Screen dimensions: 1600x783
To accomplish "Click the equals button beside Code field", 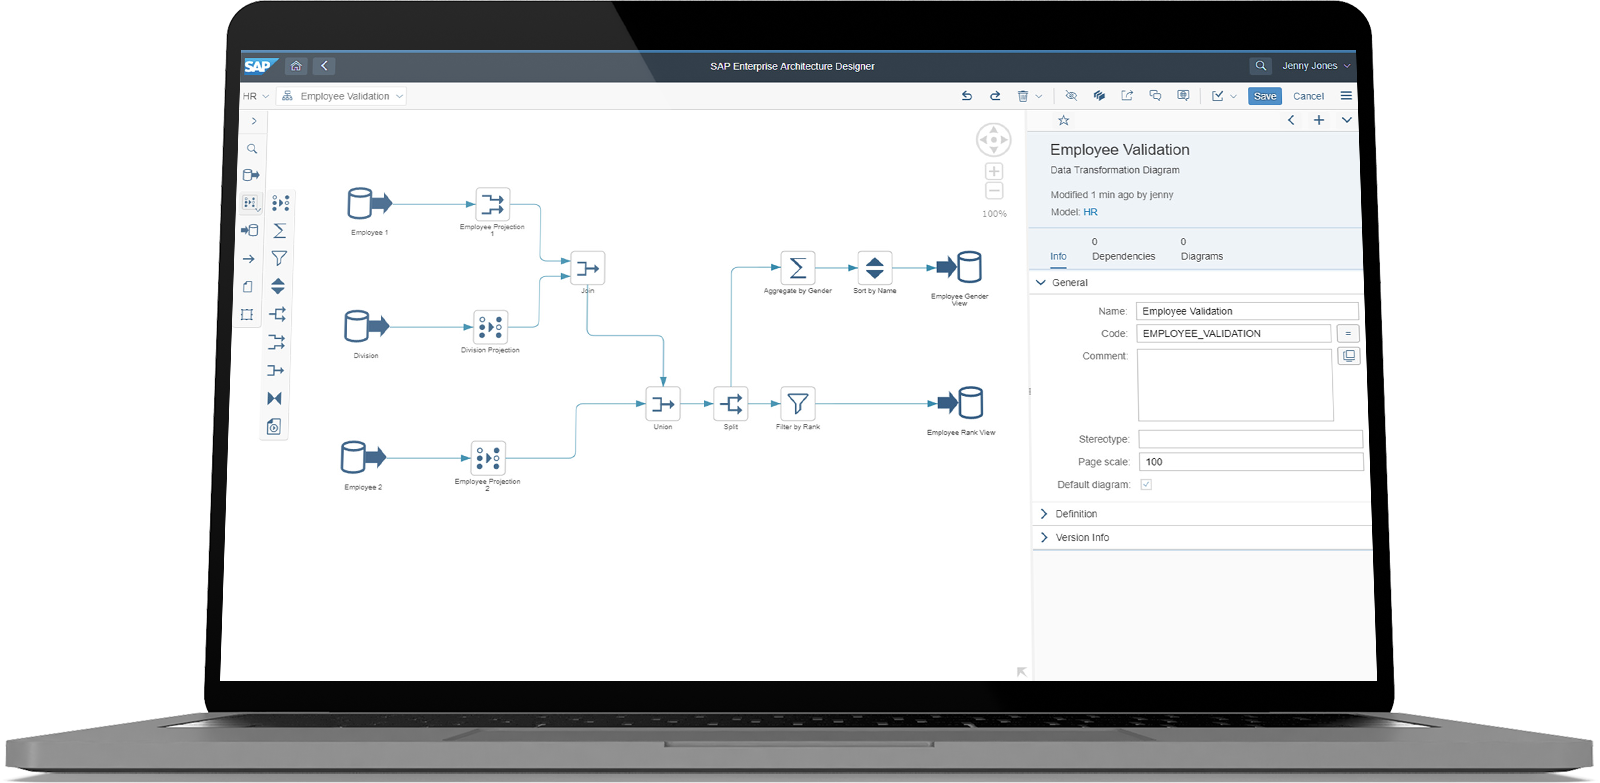I will [x=1348, y=334].
